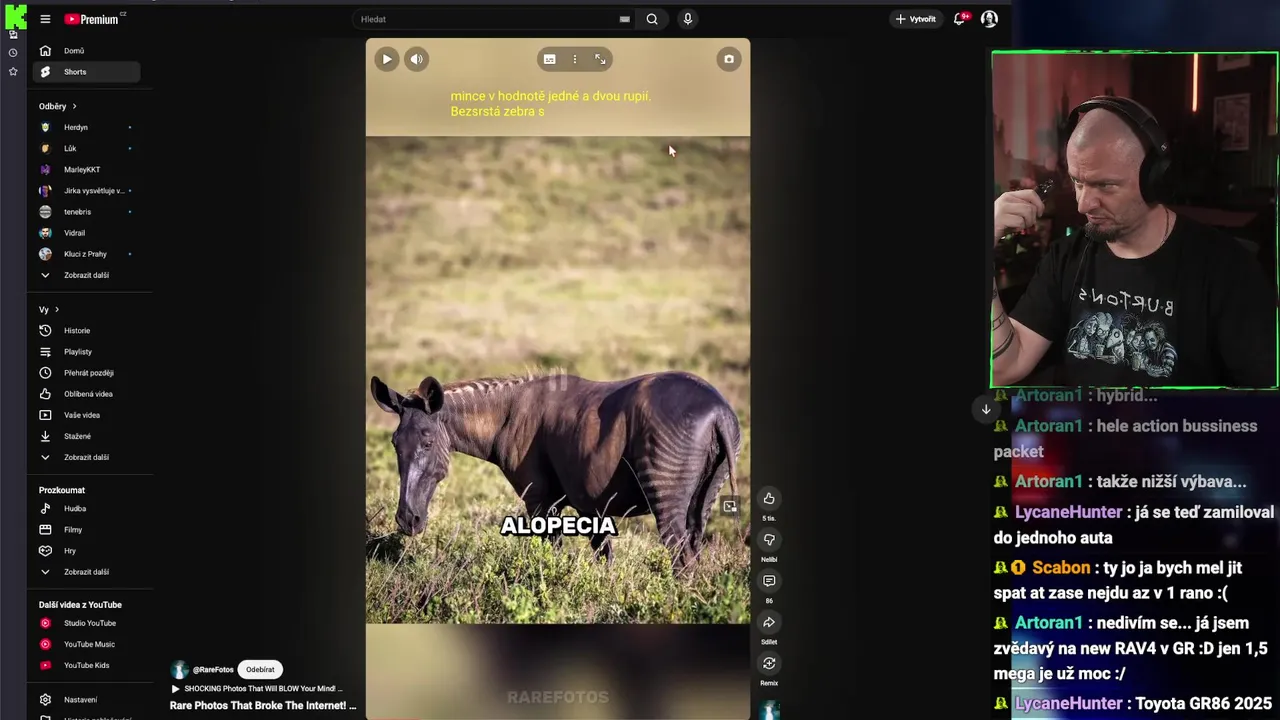Select Shorts in the sidebar
Image resolution: width=1280 pixels, height=720 pixels.
click(86, 72)
